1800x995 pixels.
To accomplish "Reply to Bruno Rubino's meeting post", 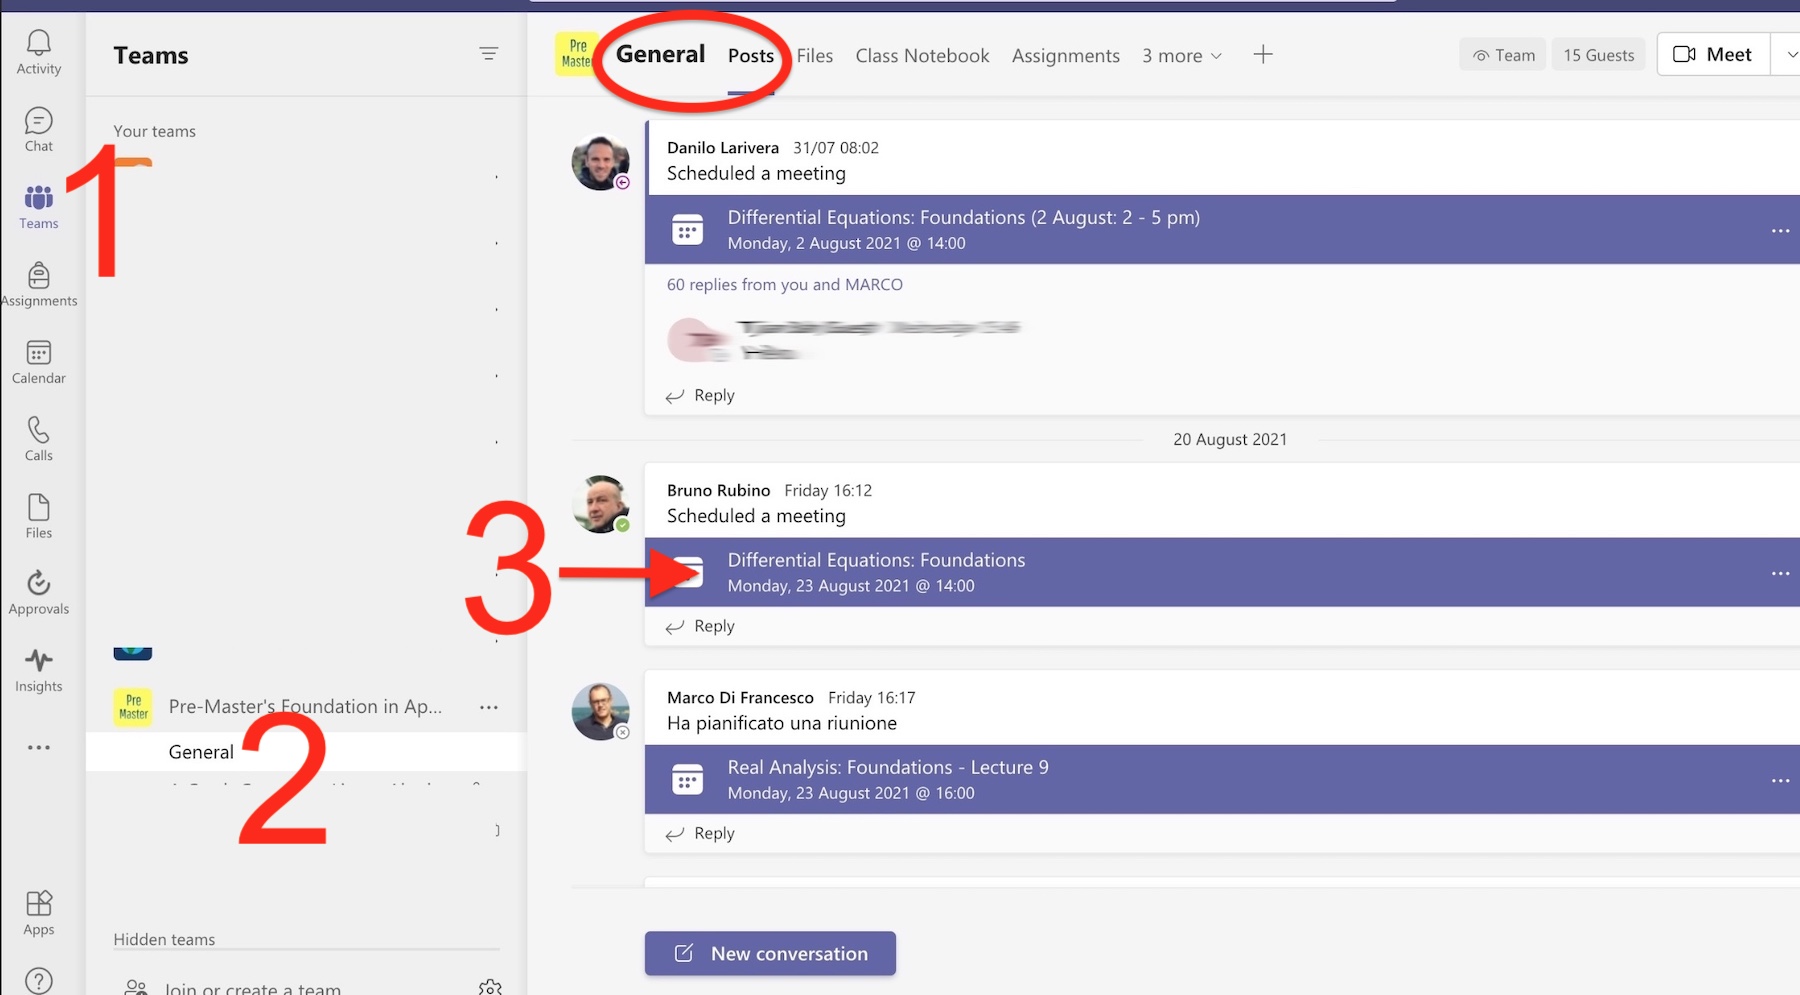I will click(701, 626).
